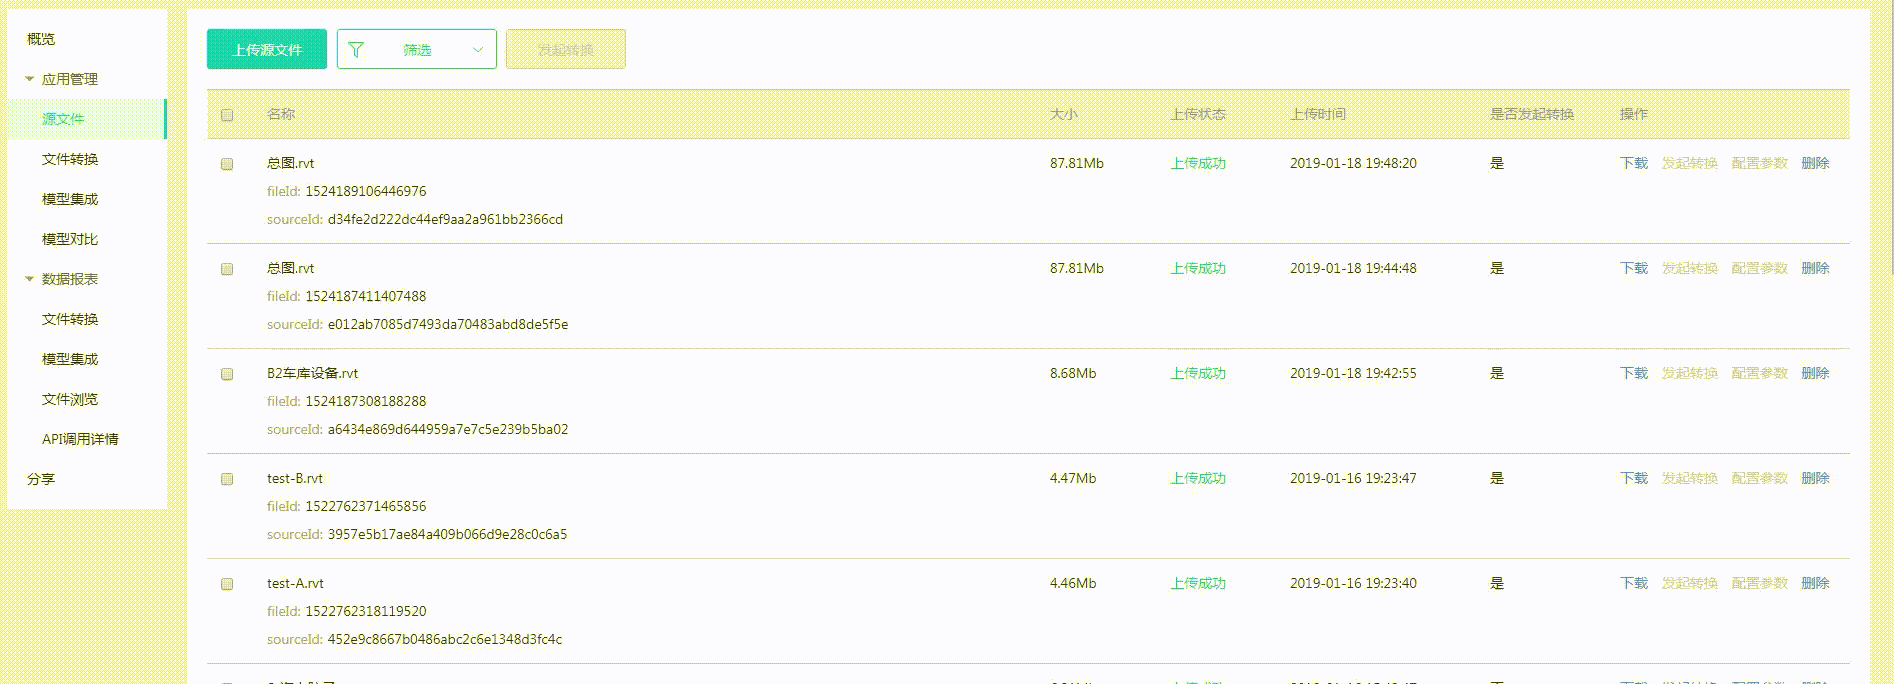Open the 筛选 filter dropdown arrow
1894x684 pixels.
[478, 50]
